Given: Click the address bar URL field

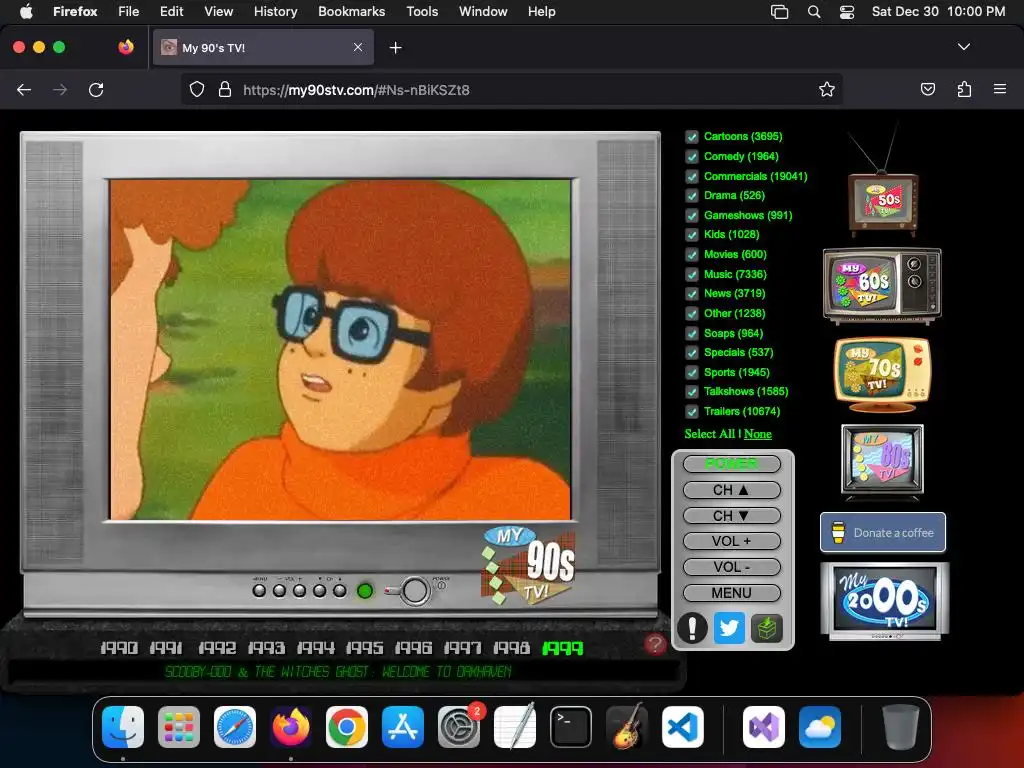Looking at the screenshot, I should (511, 89).
